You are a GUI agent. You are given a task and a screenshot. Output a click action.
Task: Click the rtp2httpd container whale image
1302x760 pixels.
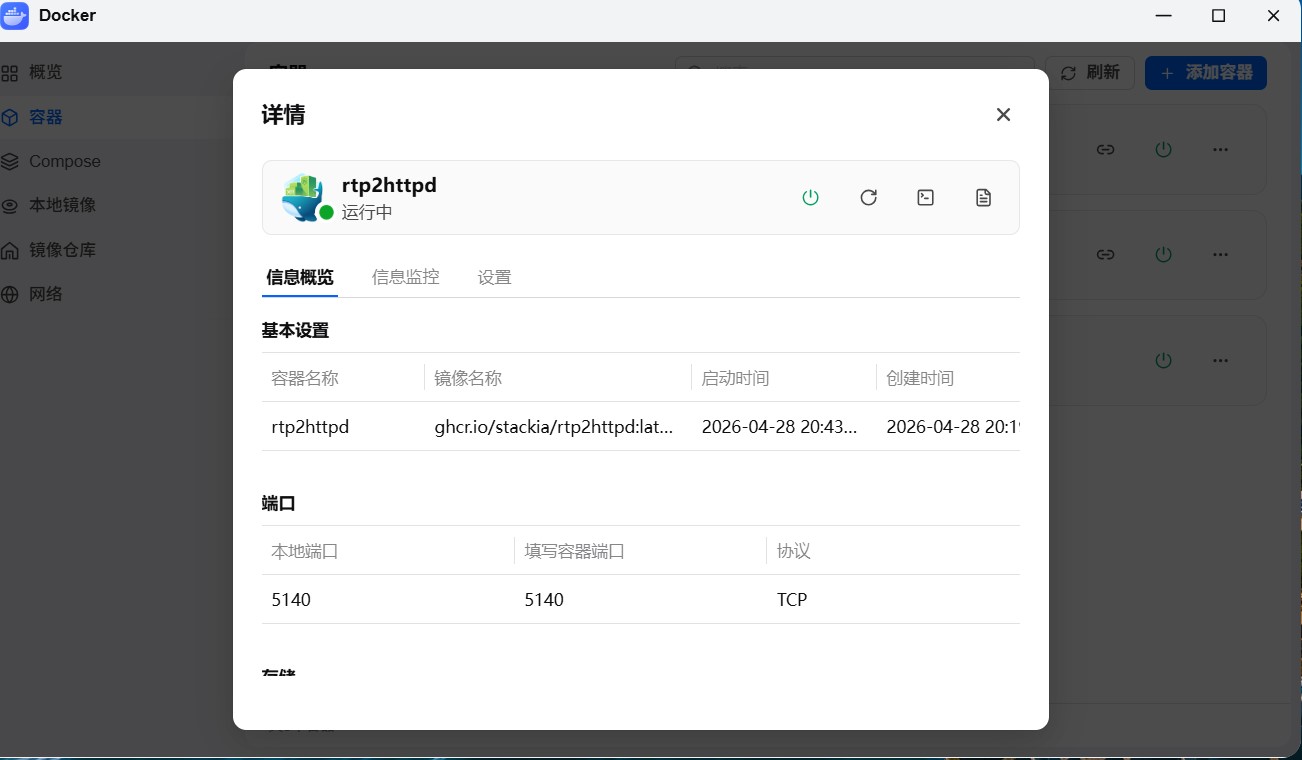(x=302, y=197)
